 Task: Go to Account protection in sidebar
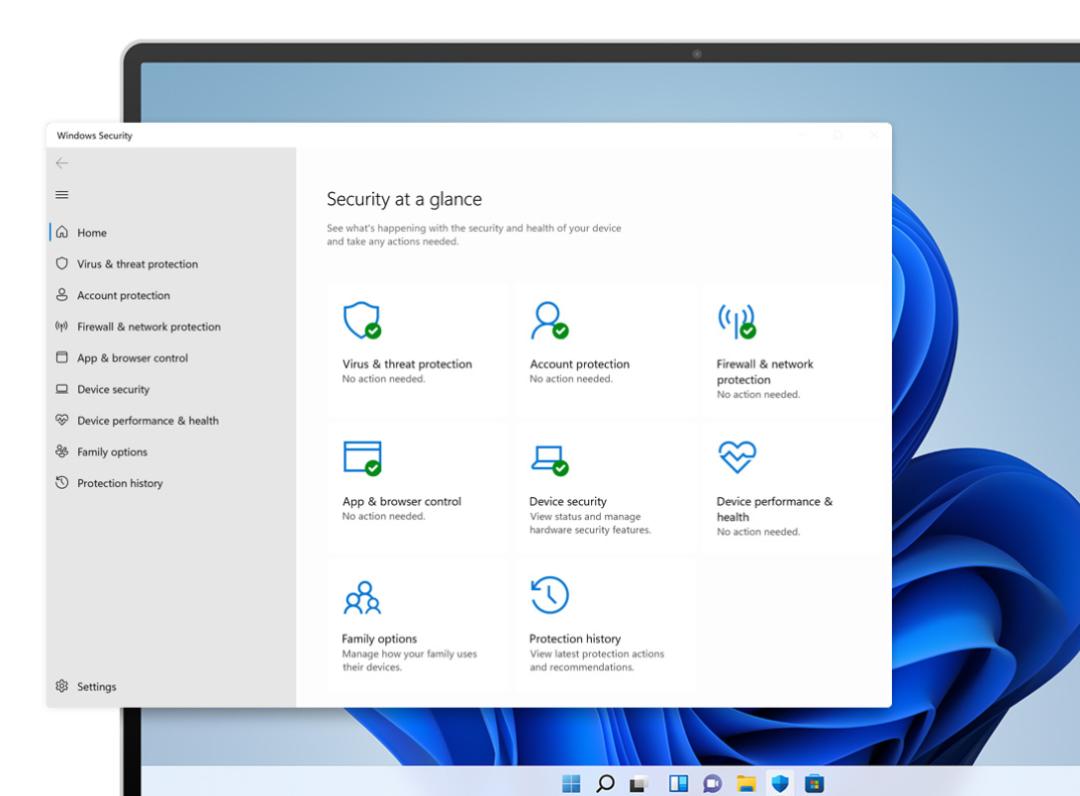coord(123,296)
